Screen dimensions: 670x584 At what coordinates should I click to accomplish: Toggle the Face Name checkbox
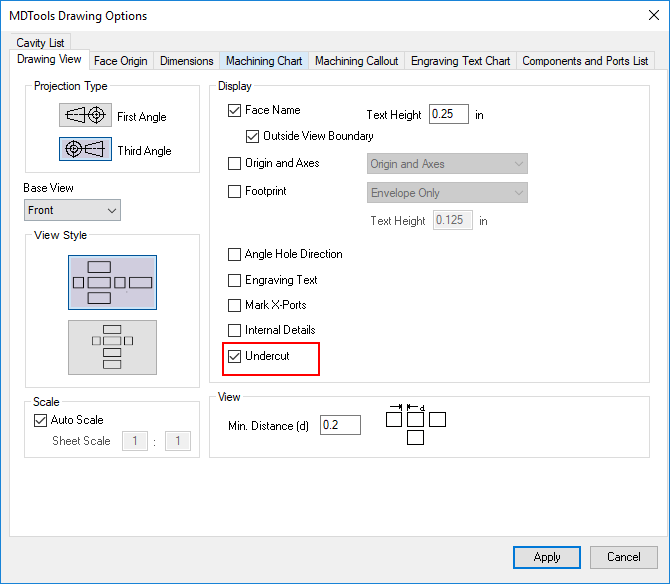(x=235, y=111)
